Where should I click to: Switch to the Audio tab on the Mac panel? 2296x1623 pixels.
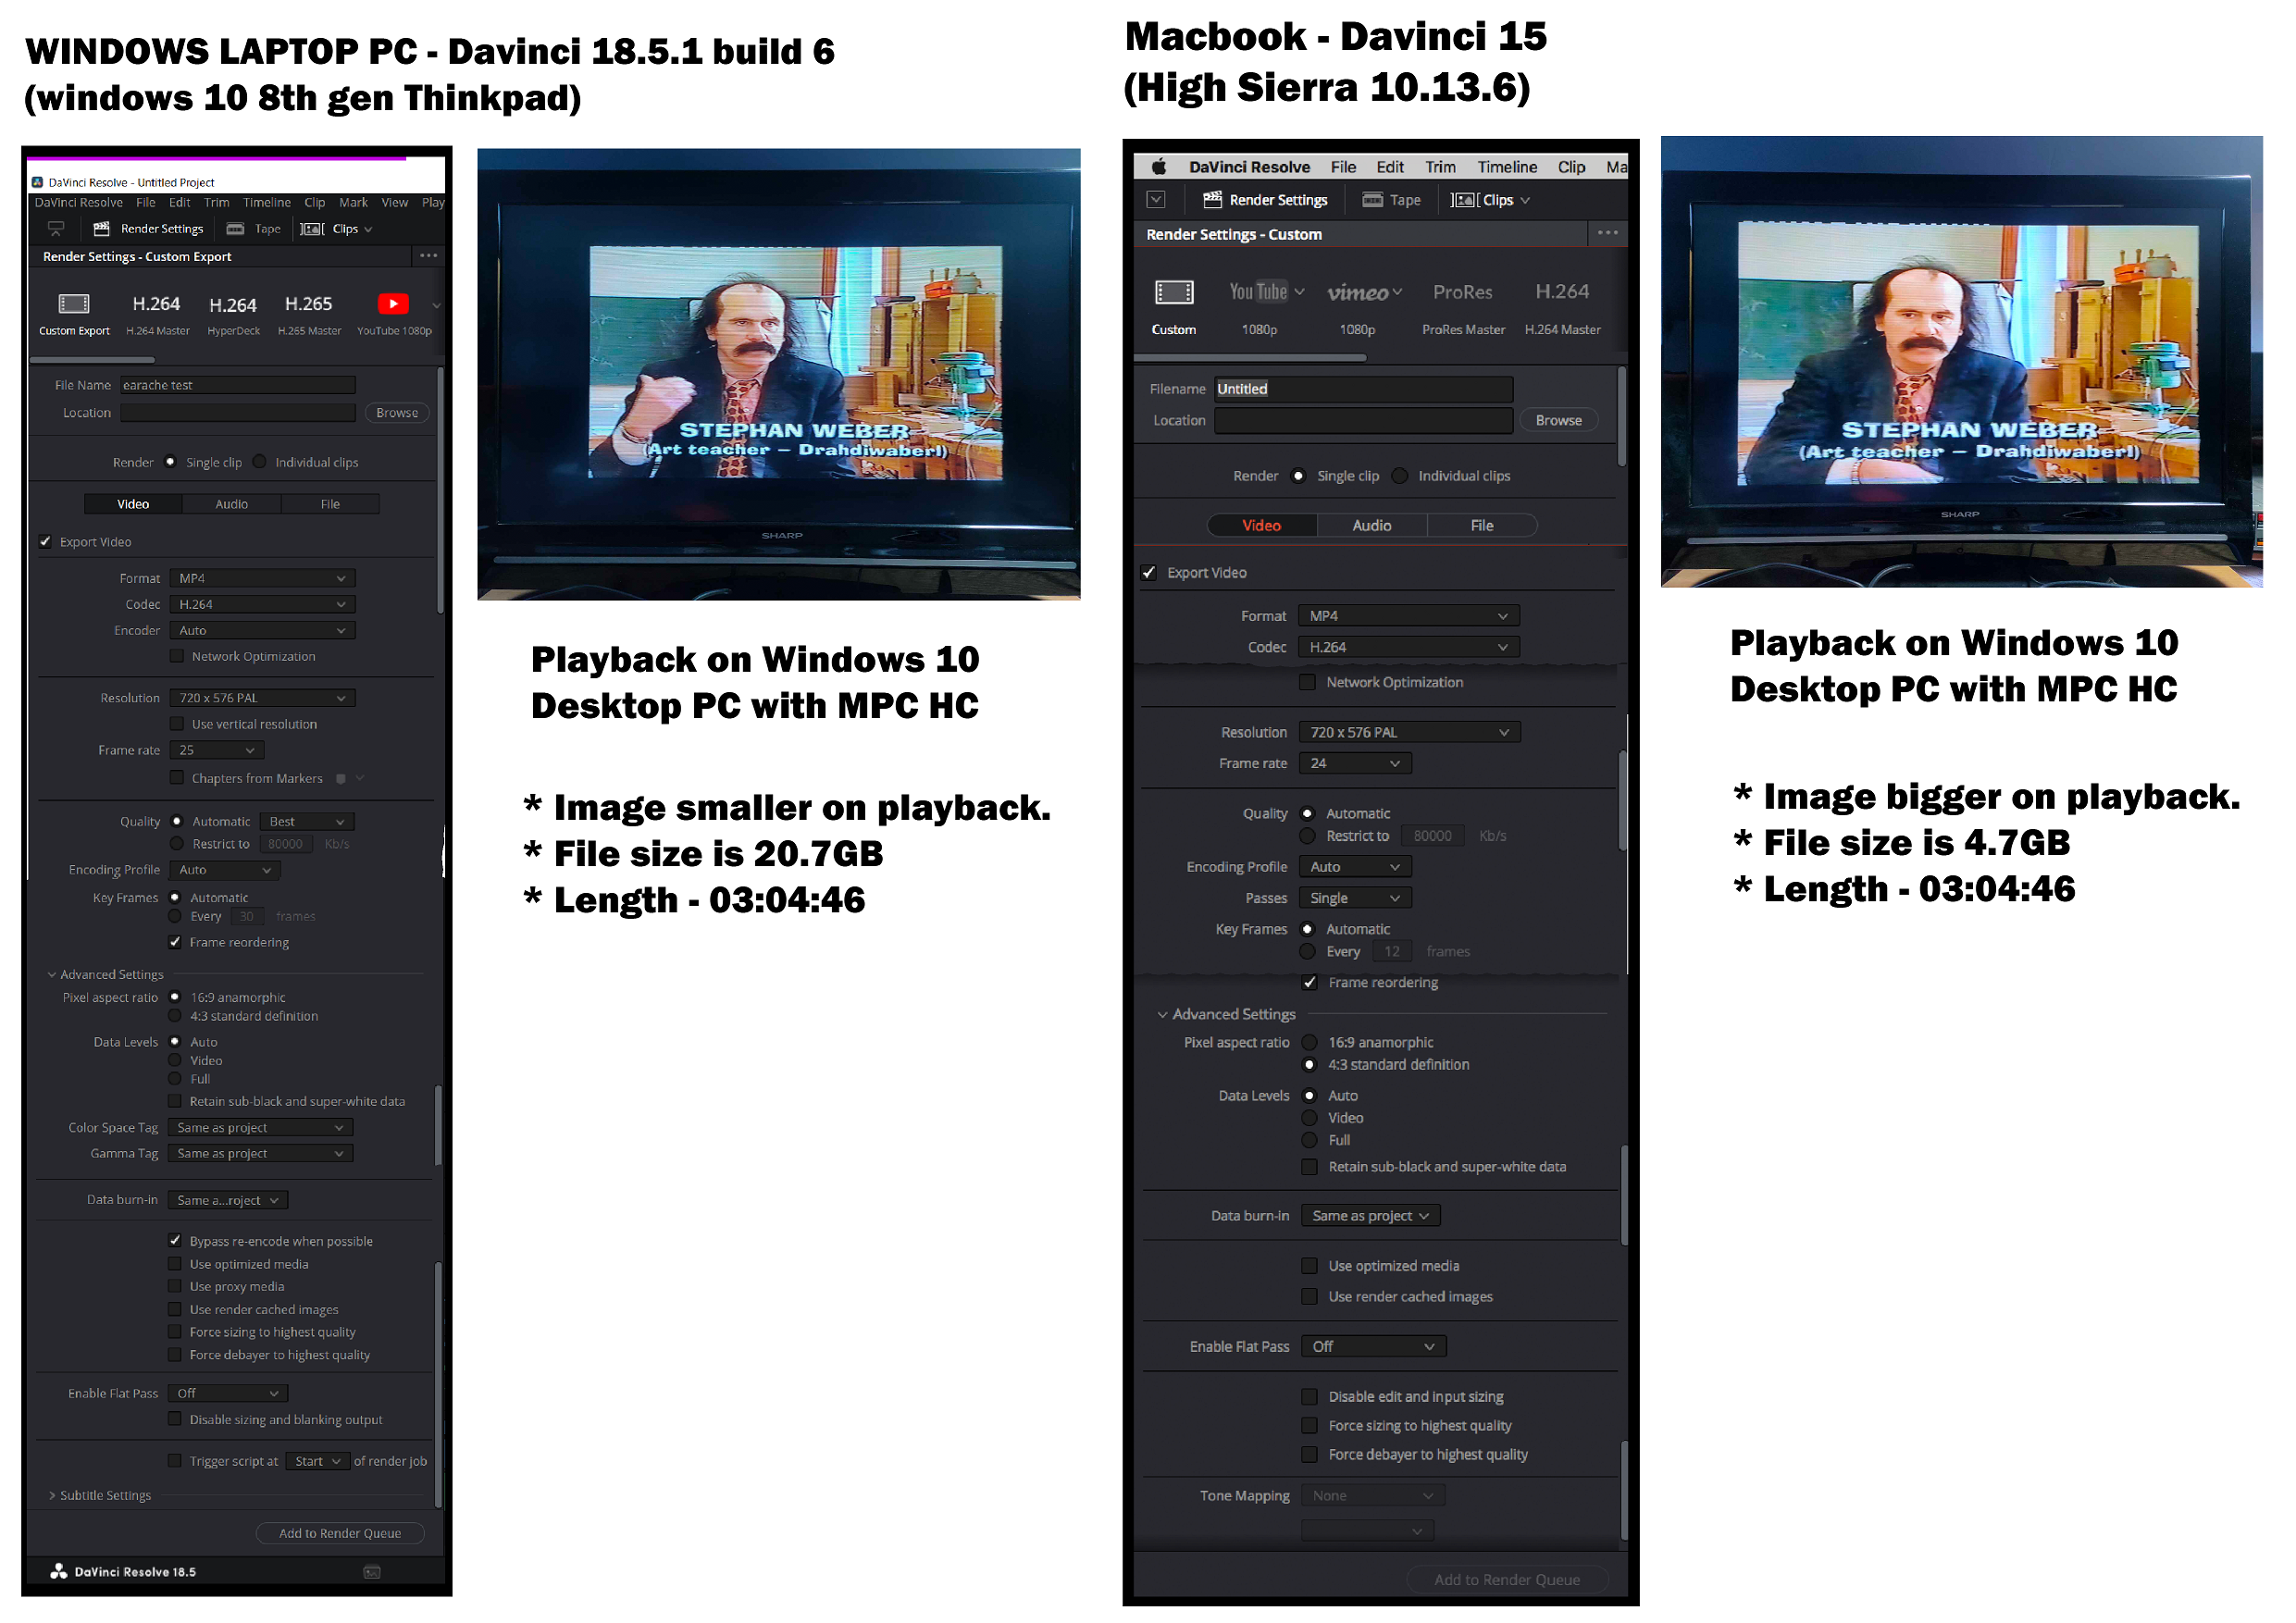tap(1371, 526)
